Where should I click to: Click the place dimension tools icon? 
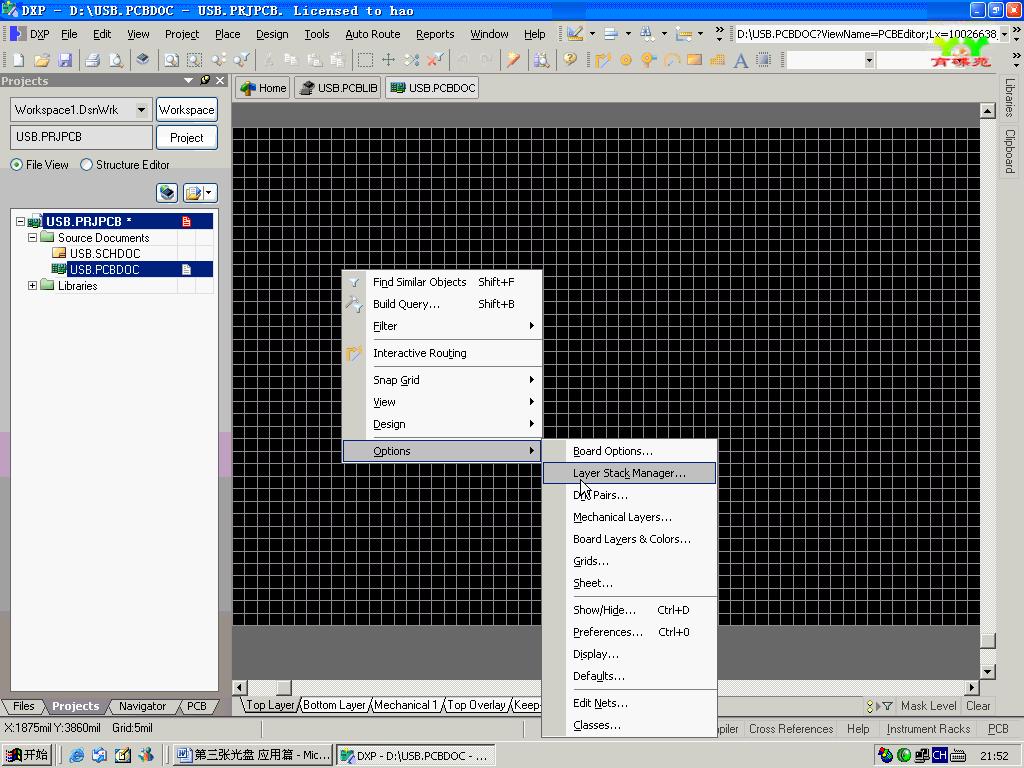point(684,34)
